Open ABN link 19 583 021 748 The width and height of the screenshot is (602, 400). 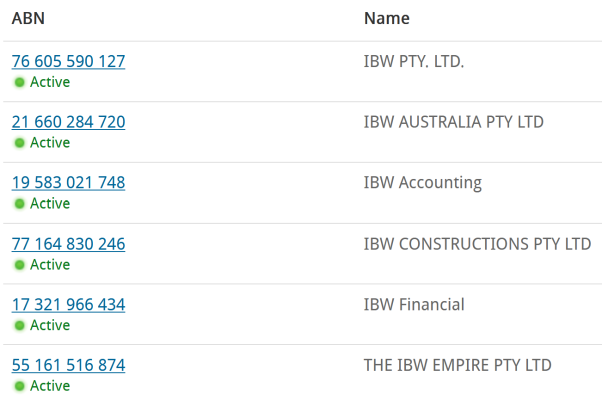68,183
